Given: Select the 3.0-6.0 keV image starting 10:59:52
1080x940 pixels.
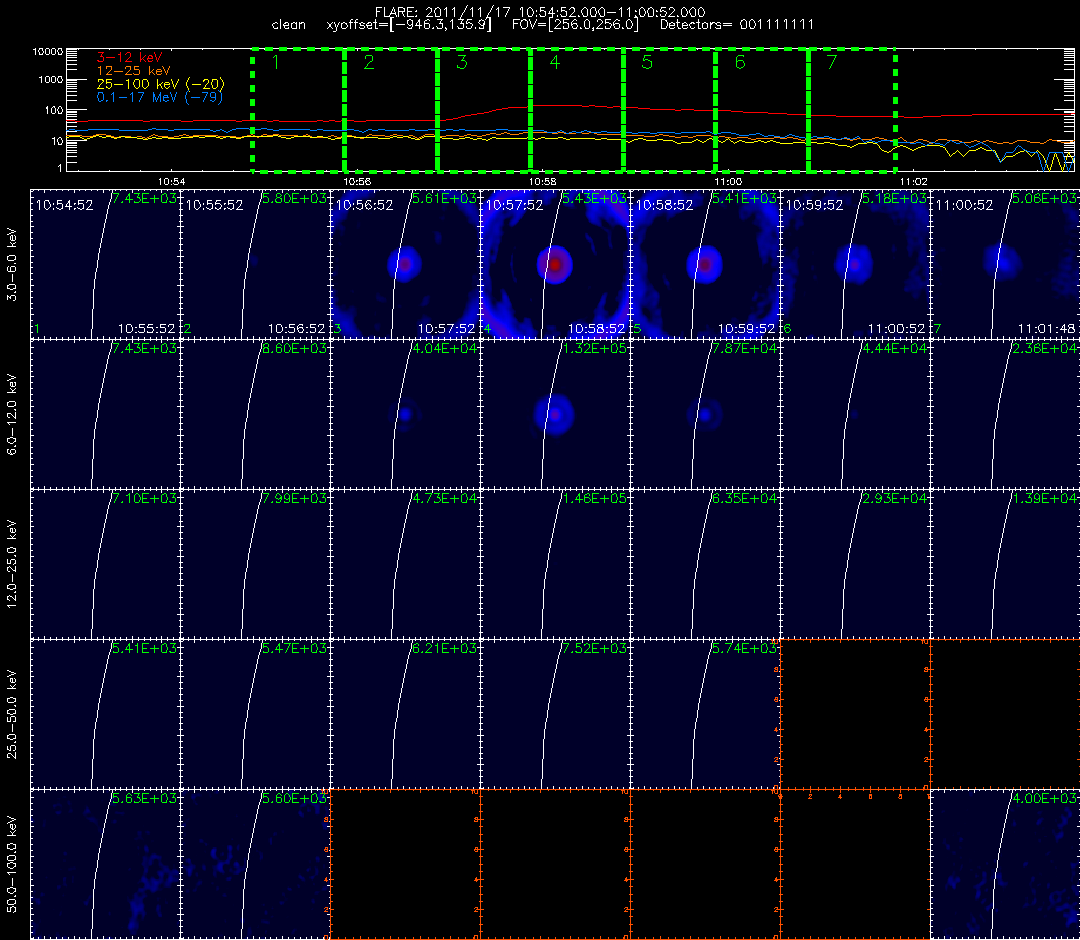Looking at the screenshot, I should click(855, 264).
